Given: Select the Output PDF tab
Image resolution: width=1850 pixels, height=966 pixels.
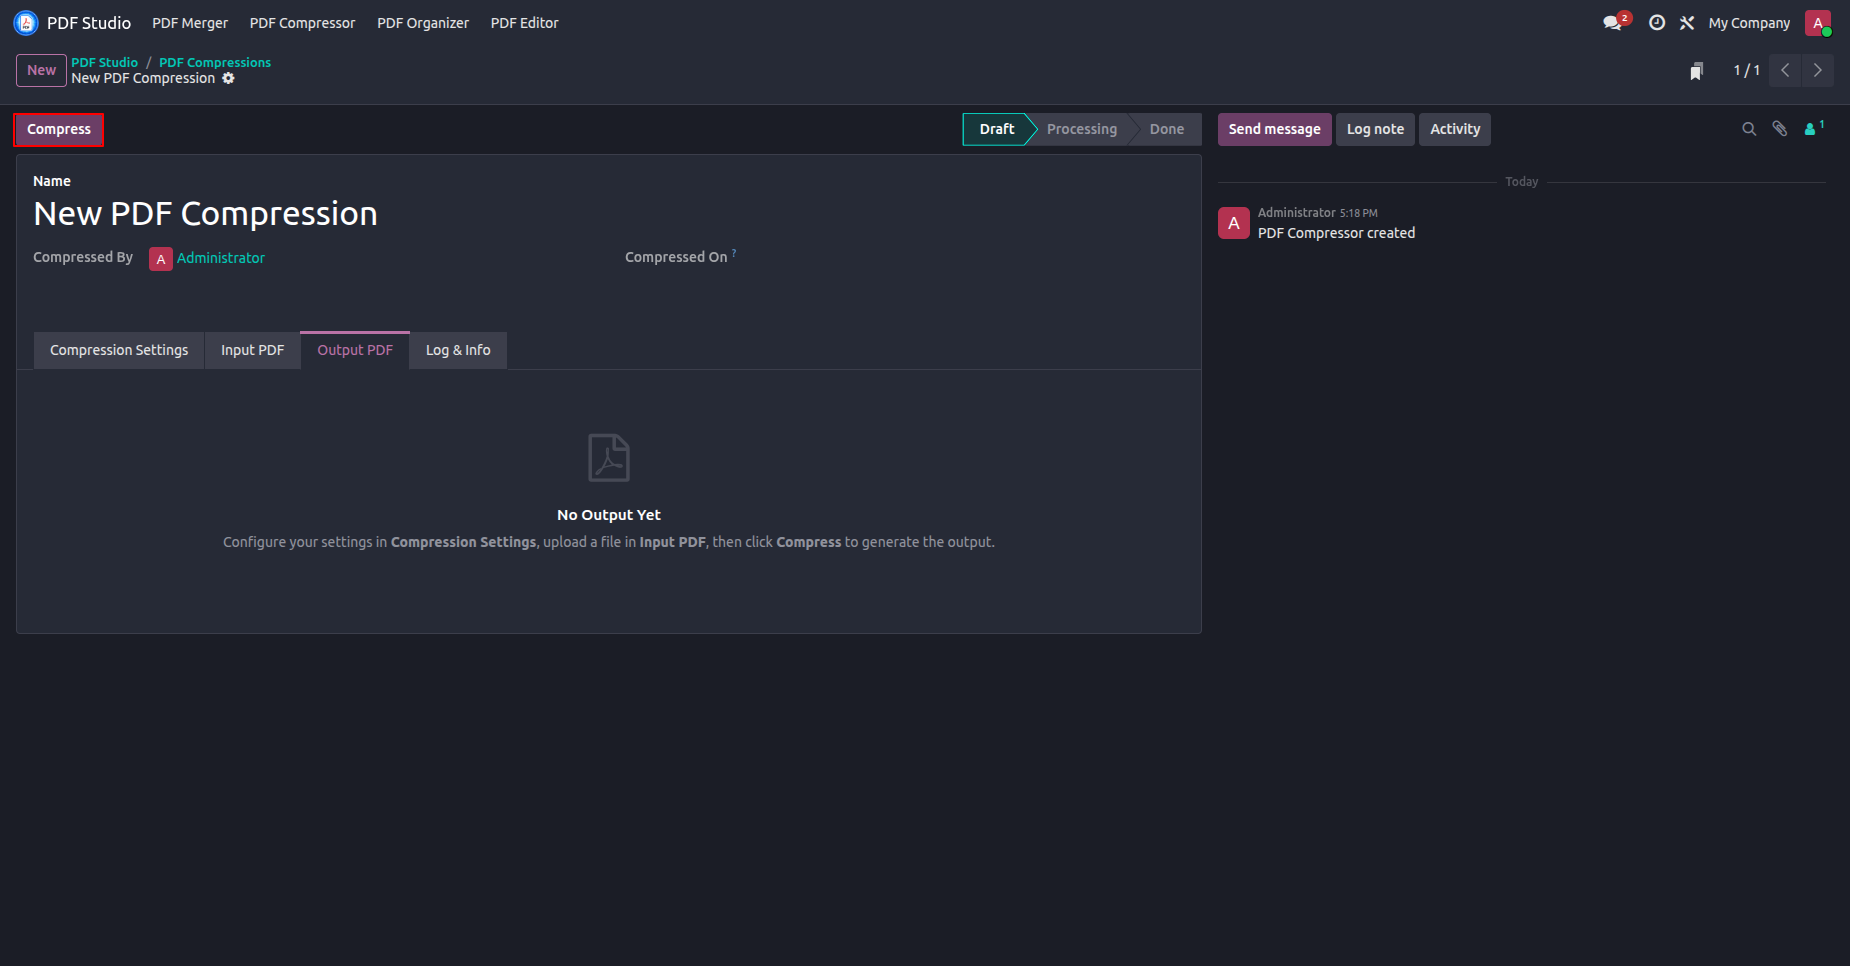Looking at the screenshot, I should [x=355, y=351].
